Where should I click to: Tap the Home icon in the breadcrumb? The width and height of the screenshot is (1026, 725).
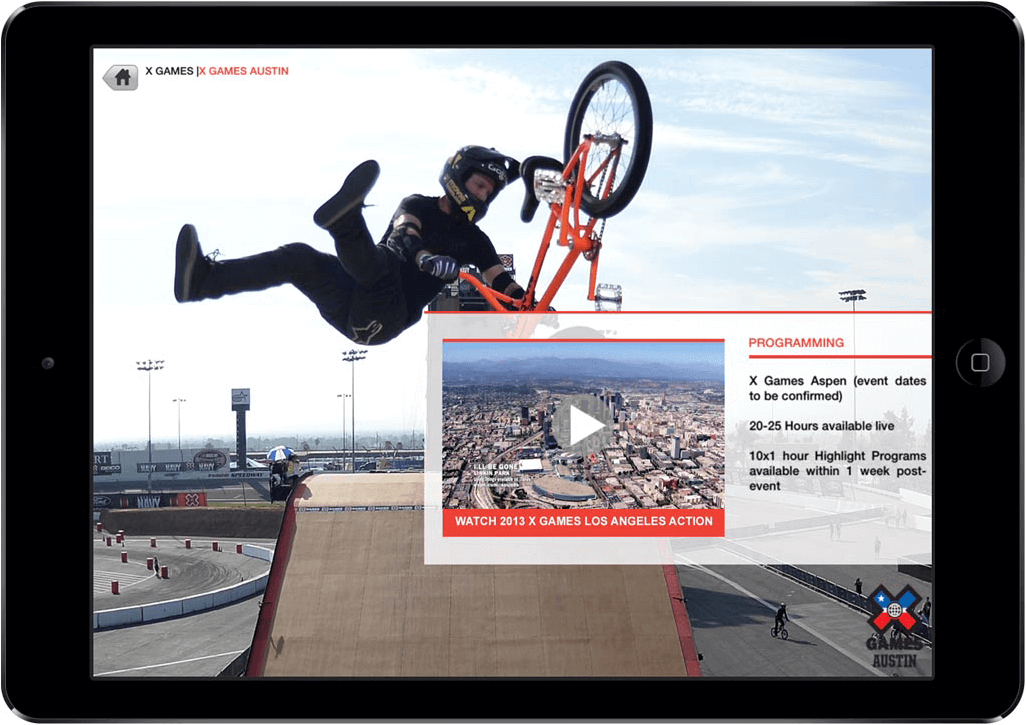pyautogui.click(x=121, y=77)
